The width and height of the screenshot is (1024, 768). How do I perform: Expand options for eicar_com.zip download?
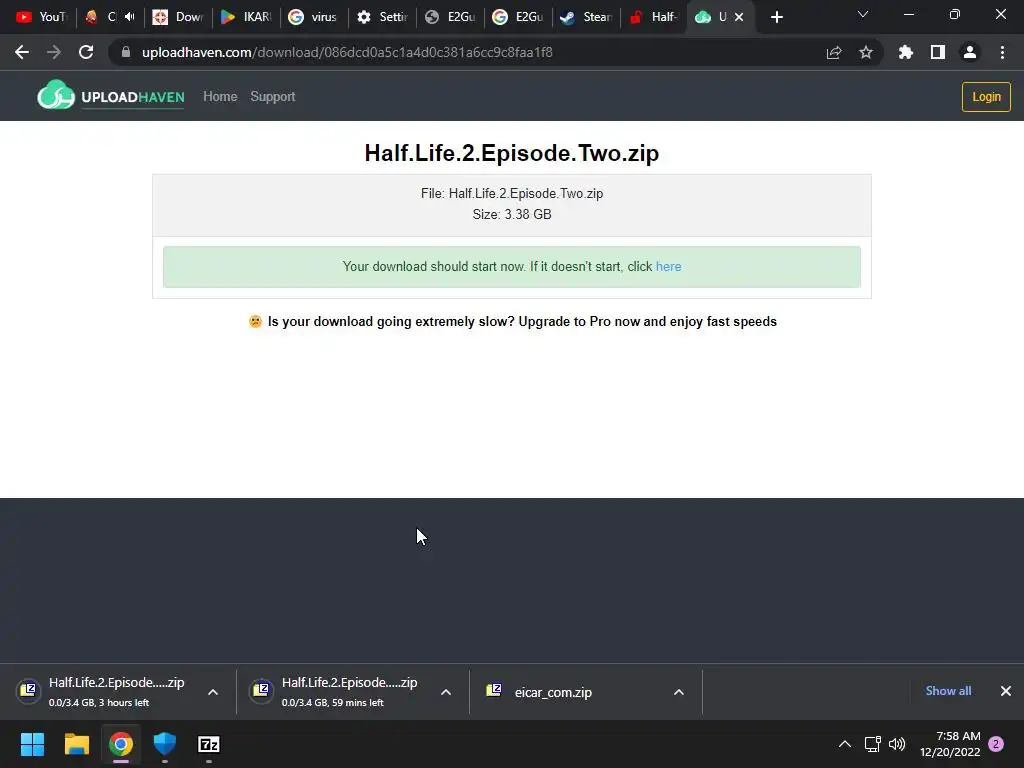[679, 692]
